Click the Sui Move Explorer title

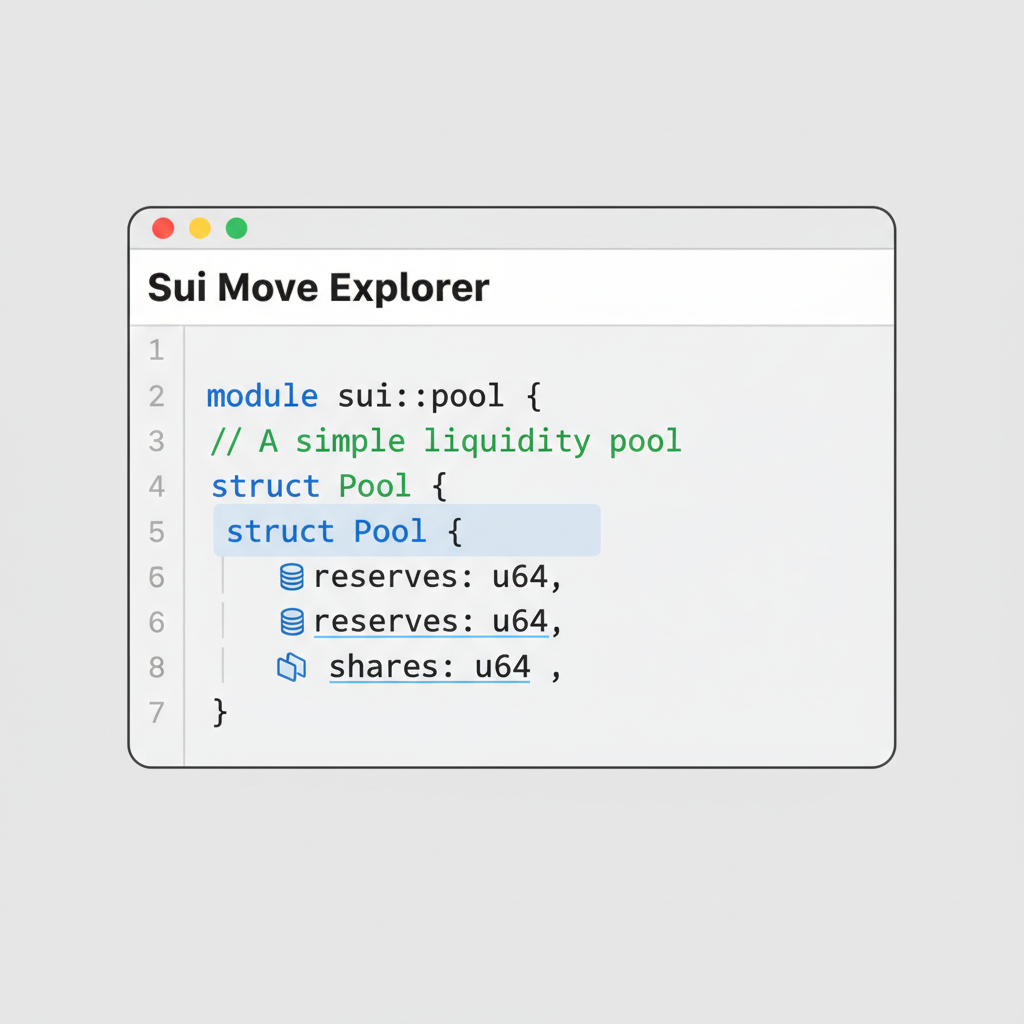pos(319,287)
